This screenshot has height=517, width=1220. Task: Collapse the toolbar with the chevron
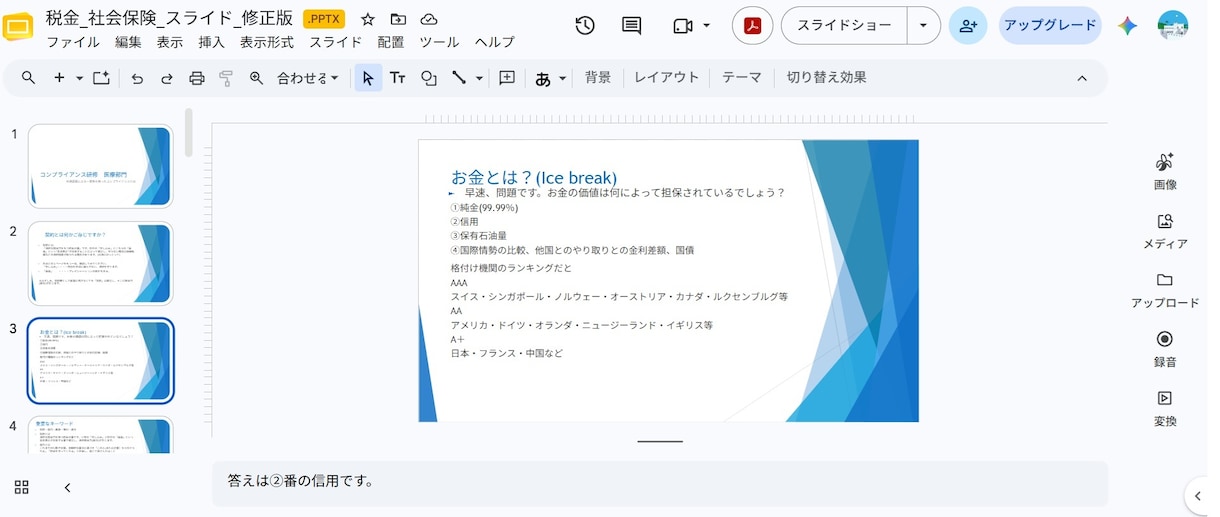tap(1082, 78)
